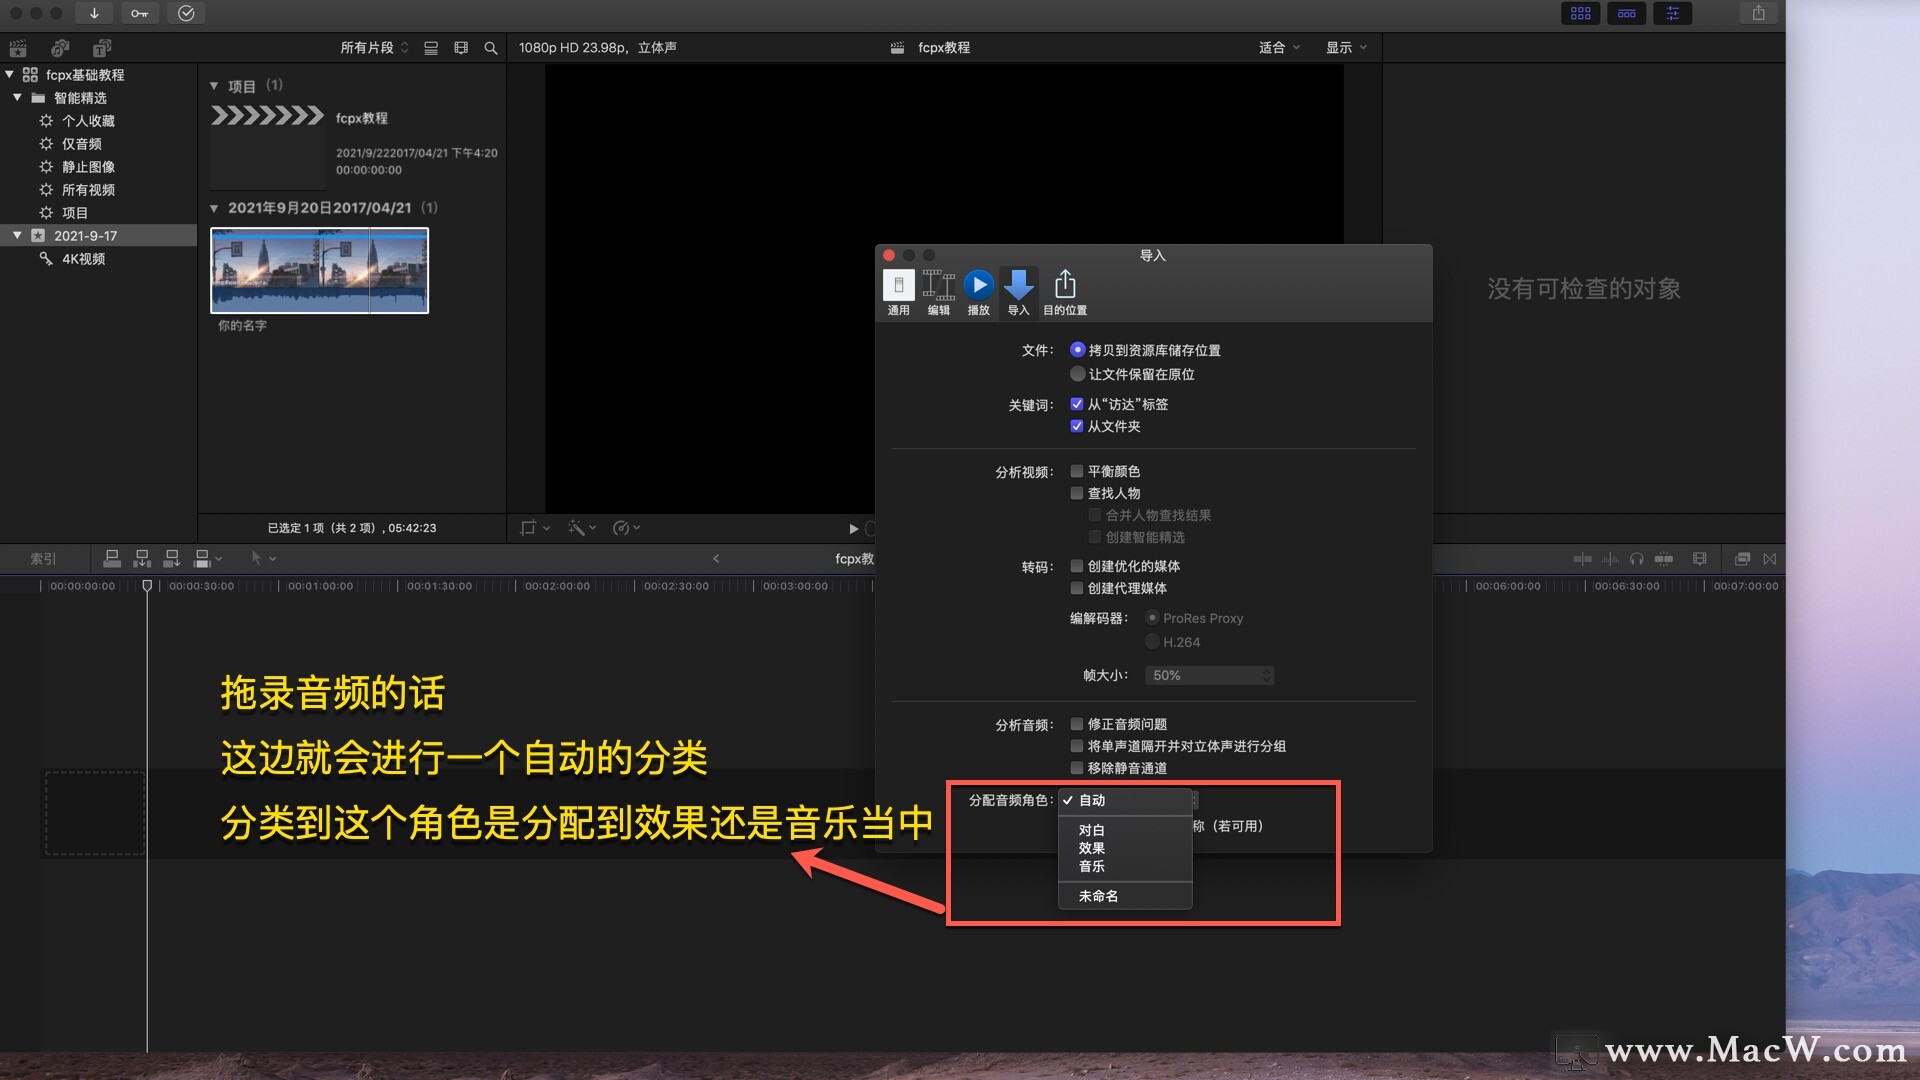Collapse the 智能精选 folder
Image resolution: width=1920 pixels, height=1080 pixels.
point(17,97)
